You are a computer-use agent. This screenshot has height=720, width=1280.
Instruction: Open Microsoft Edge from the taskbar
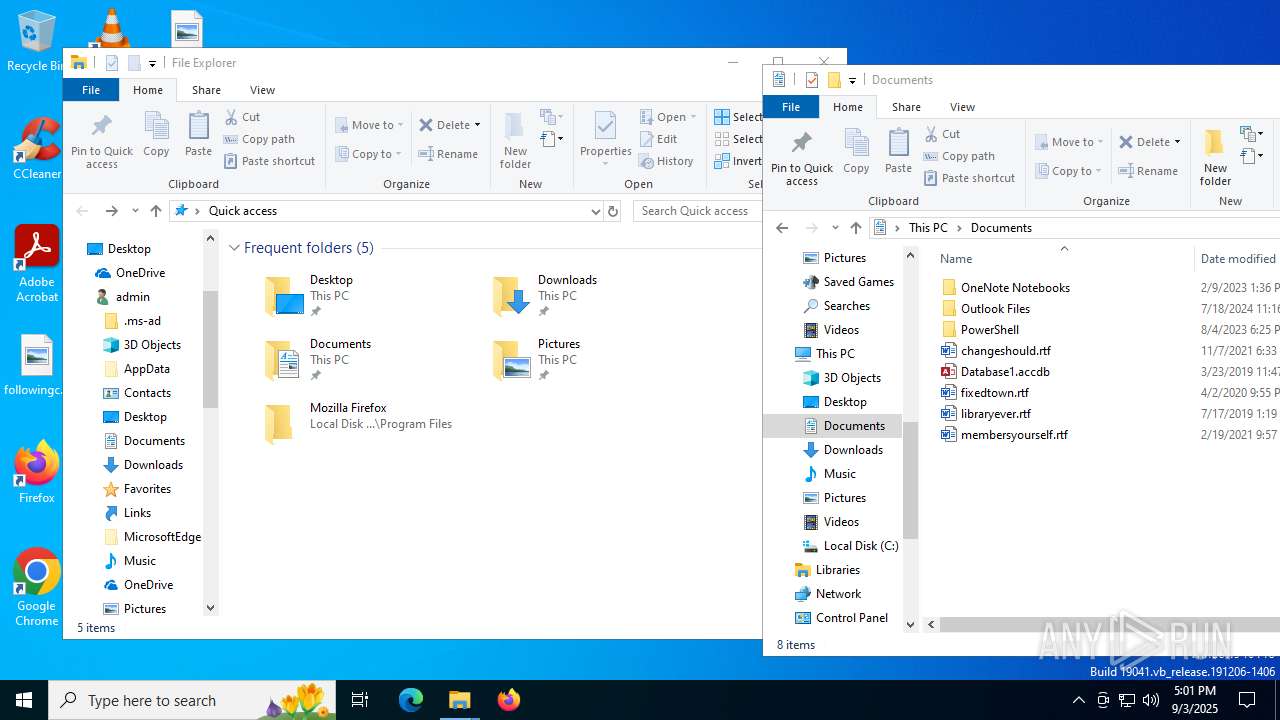(411, 700)
